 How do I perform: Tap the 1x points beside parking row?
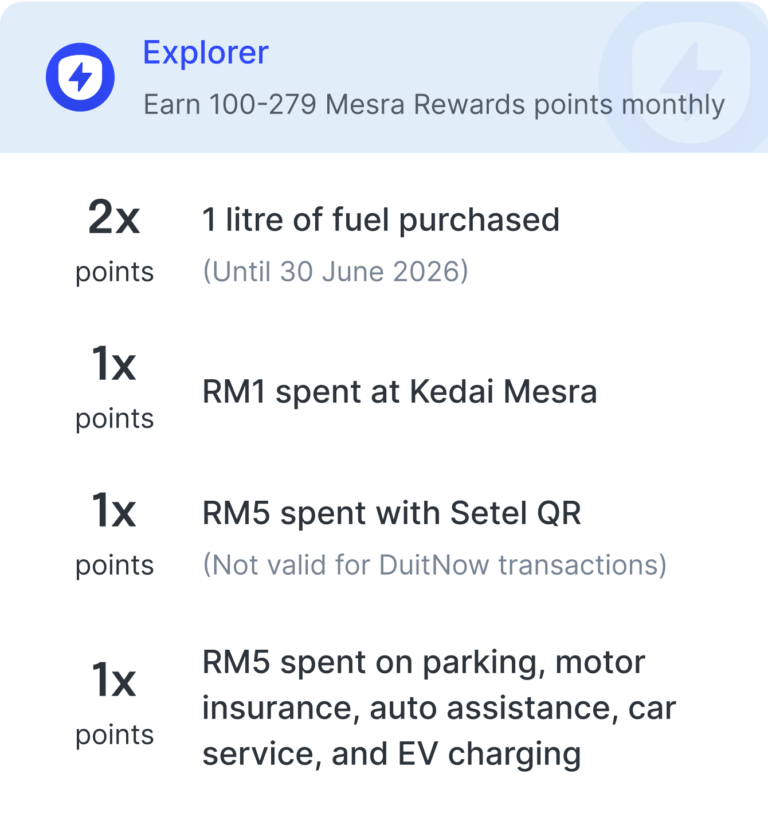coord(114,680)
